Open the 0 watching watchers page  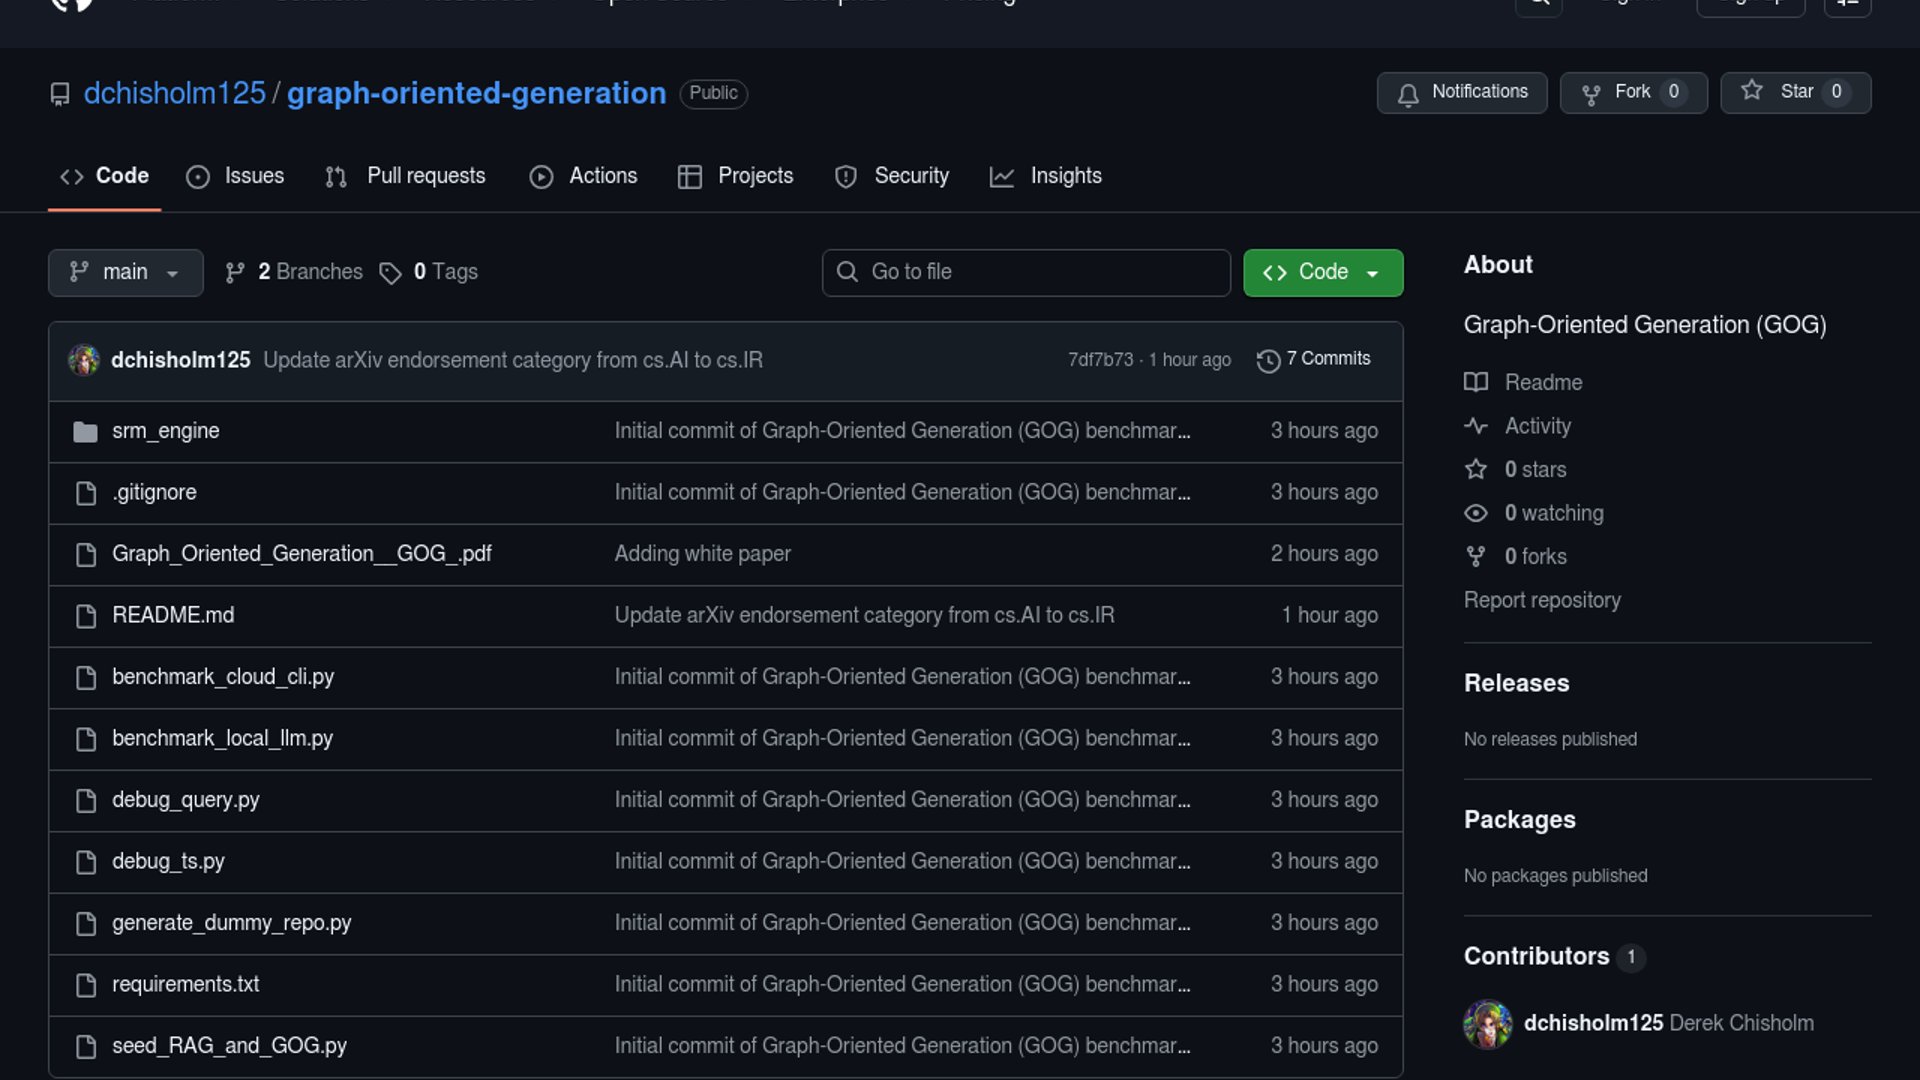(1553, 513)
